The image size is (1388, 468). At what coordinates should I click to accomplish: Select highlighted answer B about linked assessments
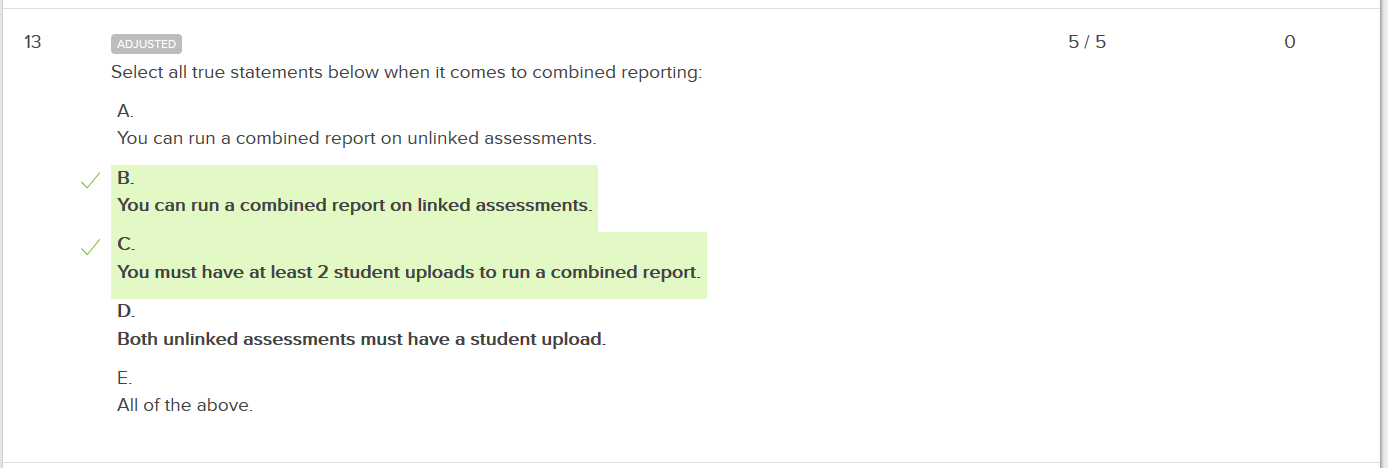pos(354,198)
